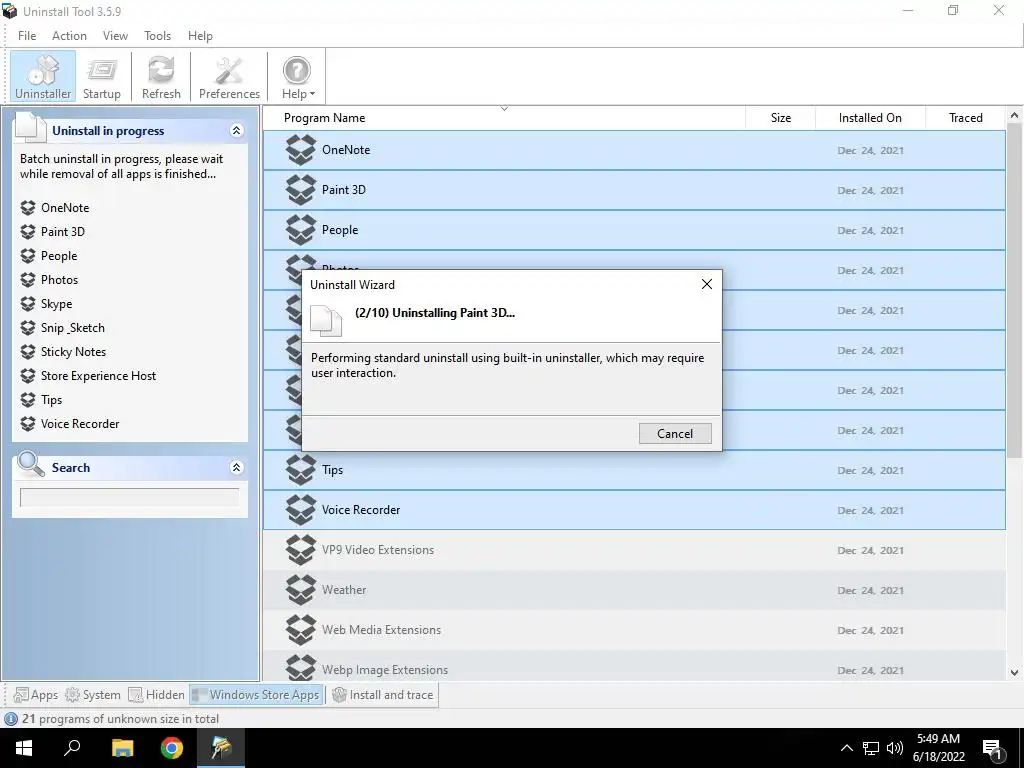Click People icon in sidebar queue
This screenshot has height=768, width=1024.
click(x=27, y=256)
